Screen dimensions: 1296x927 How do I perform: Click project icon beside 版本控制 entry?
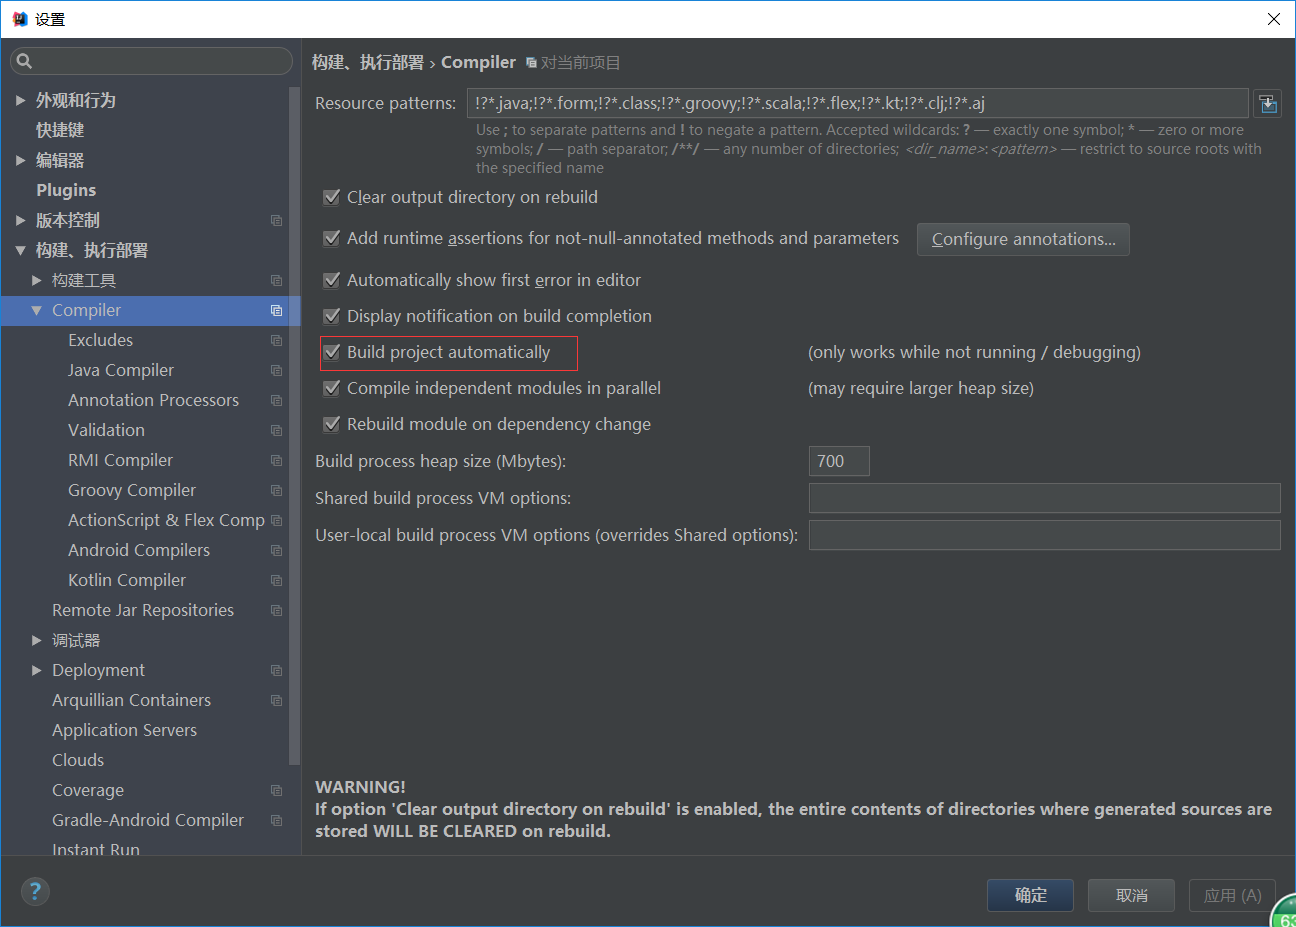click(276, 220)
